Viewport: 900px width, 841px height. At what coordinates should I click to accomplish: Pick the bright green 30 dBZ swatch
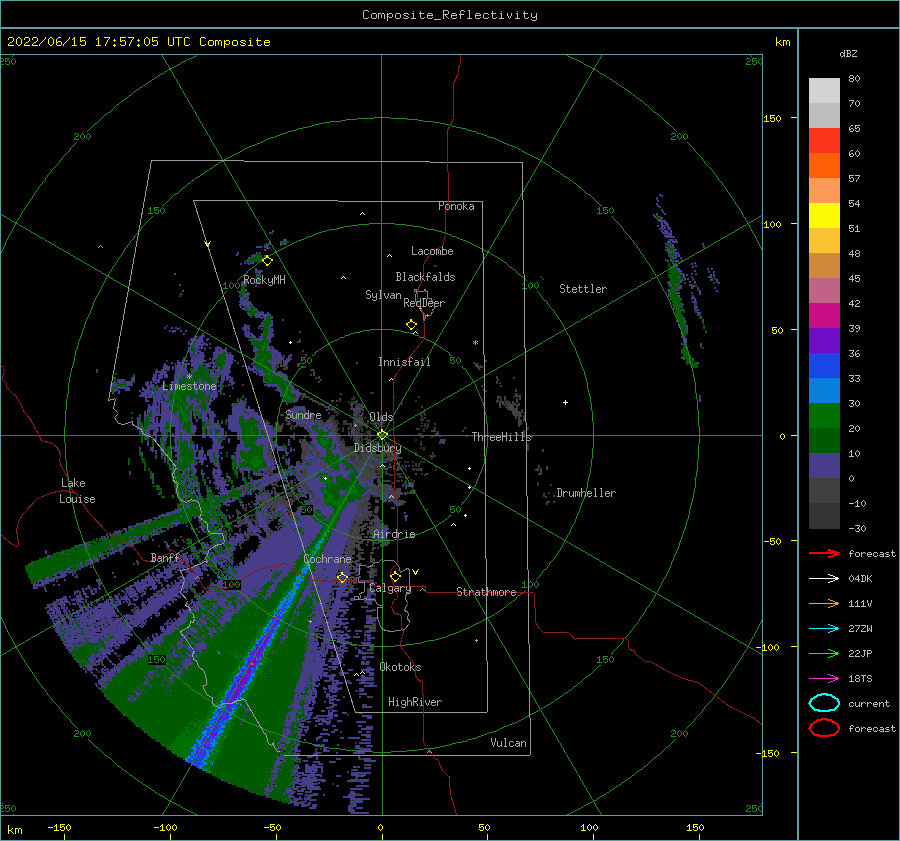tap(824, 415)
